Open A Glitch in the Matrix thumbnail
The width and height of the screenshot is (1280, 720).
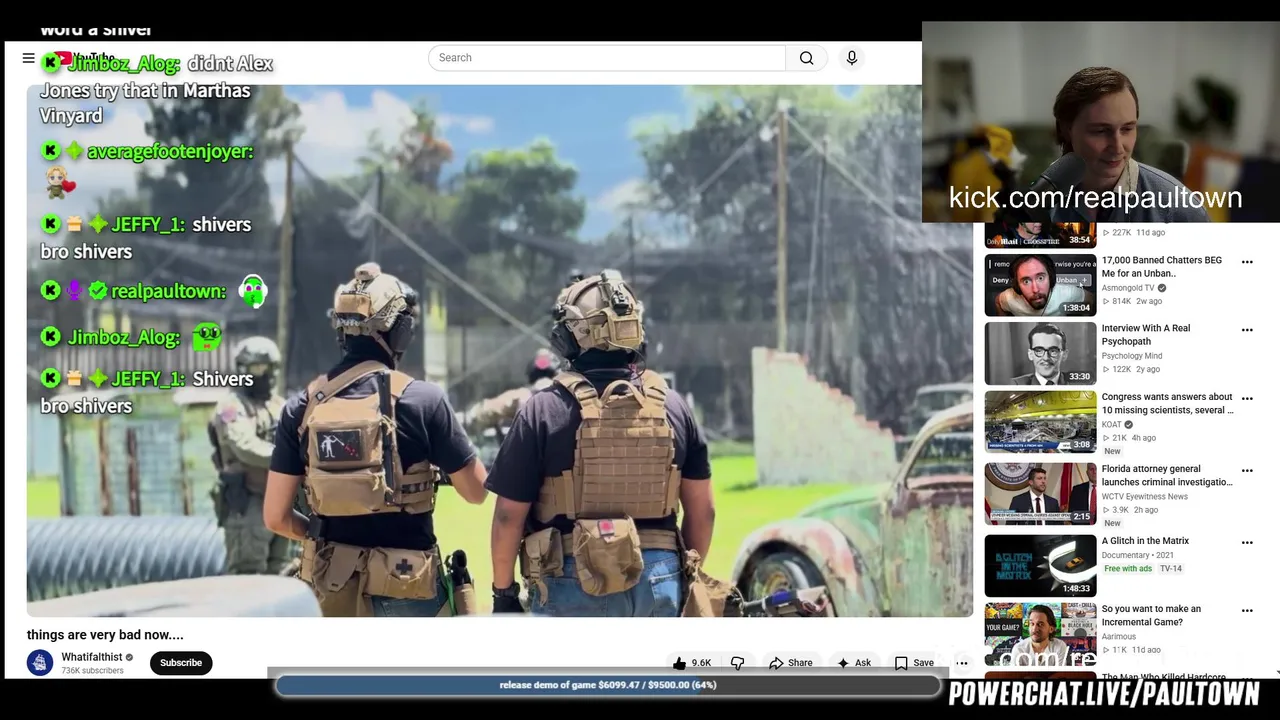[x=1040, y=565]
